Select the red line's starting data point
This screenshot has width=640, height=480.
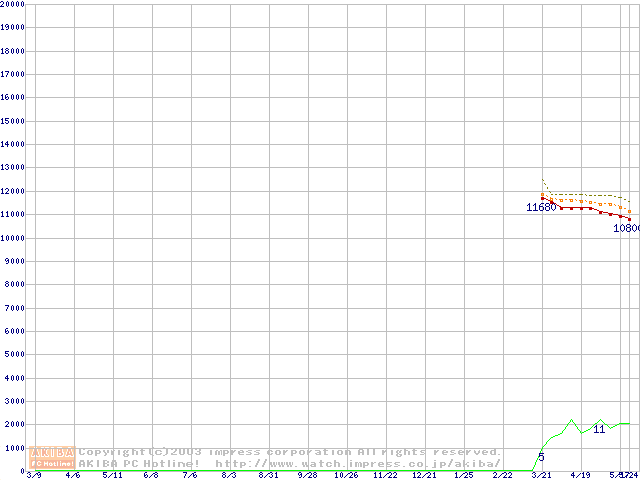[543, 196]
